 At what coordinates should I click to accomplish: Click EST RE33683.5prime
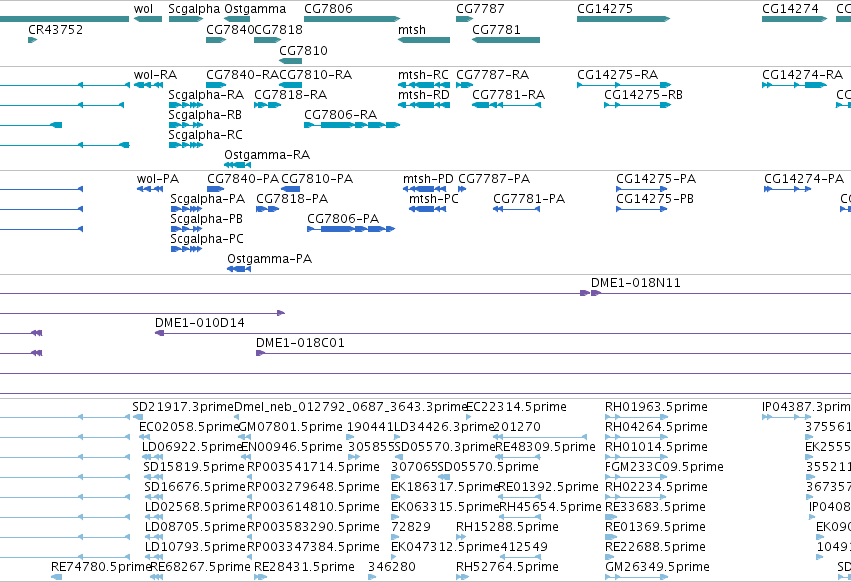point(655,507)
